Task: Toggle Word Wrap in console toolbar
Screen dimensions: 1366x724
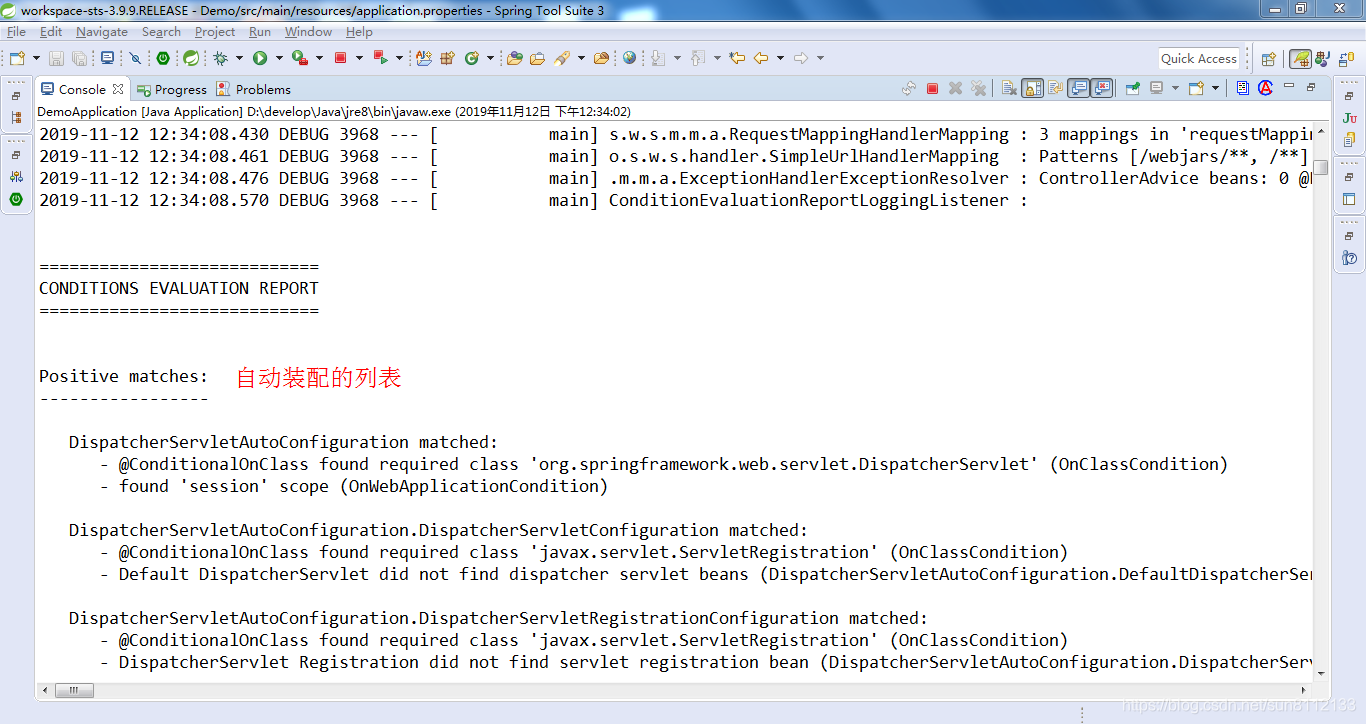Action: (1055, 88)
